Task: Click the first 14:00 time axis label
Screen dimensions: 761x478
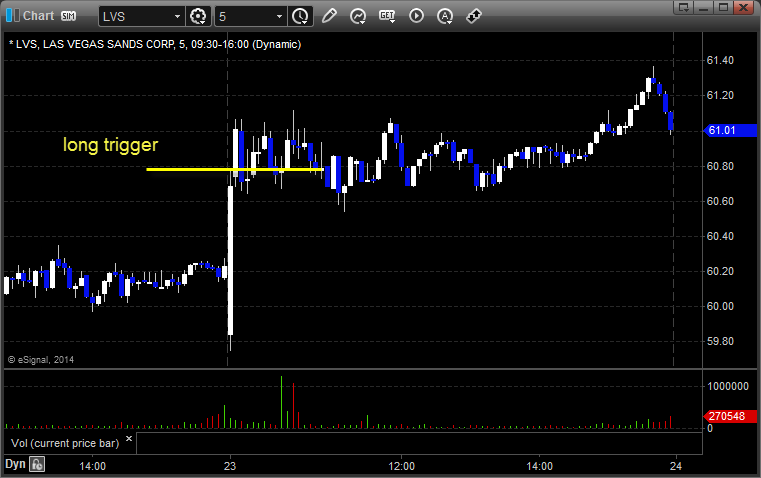Action: (x=92, y=466)
